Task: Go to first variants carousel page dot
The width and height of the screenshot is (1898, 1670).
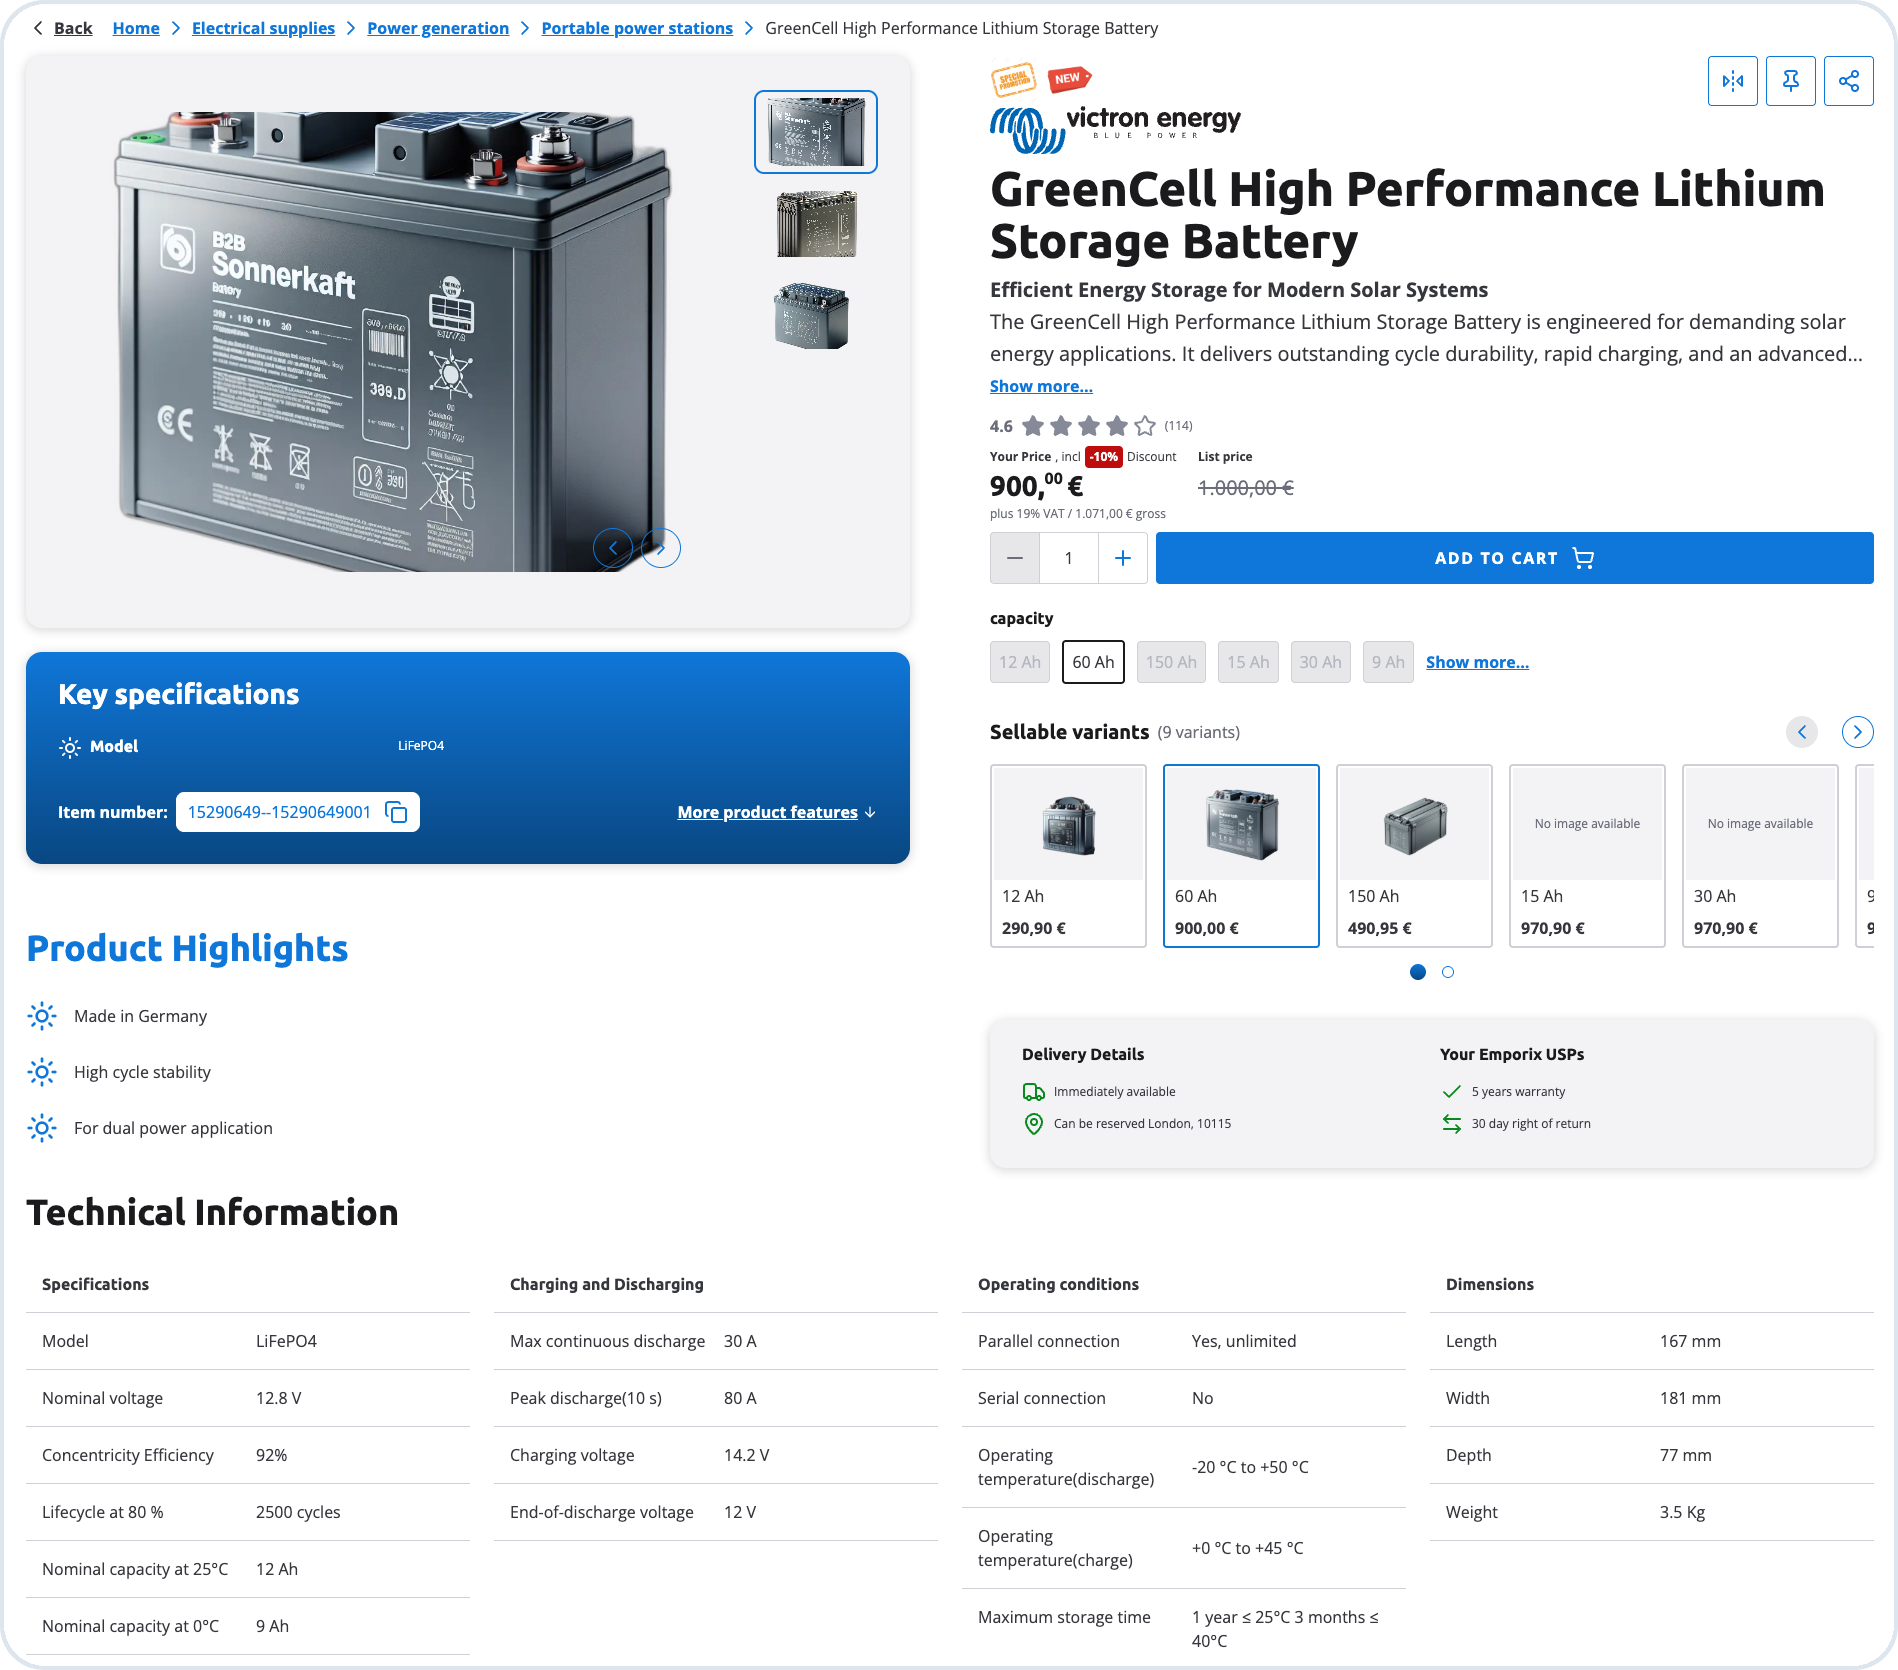Action: point(1418,972)
